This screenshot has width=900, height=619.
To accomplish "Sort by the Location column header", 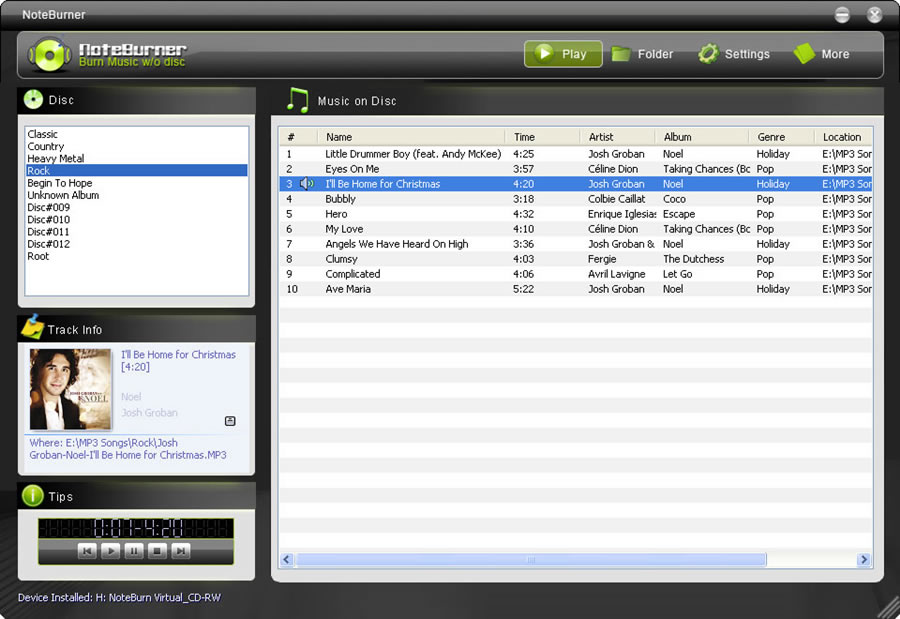I will pyautogui.click(x=844, y=137).
